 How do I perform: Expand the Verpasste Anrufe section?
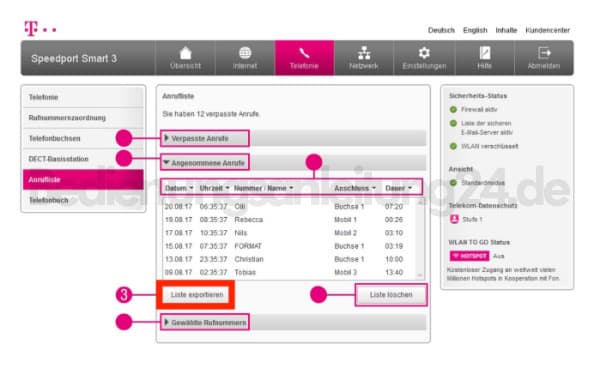[x=205, y=138]
